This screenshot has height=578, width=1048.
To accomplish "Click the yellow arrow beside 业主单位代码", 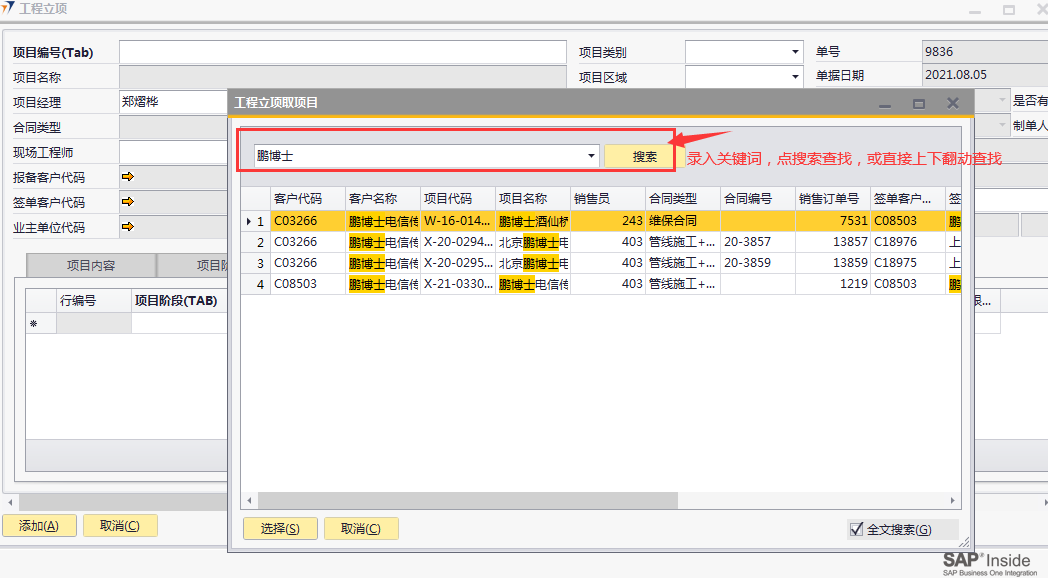I will click(128, 227).
